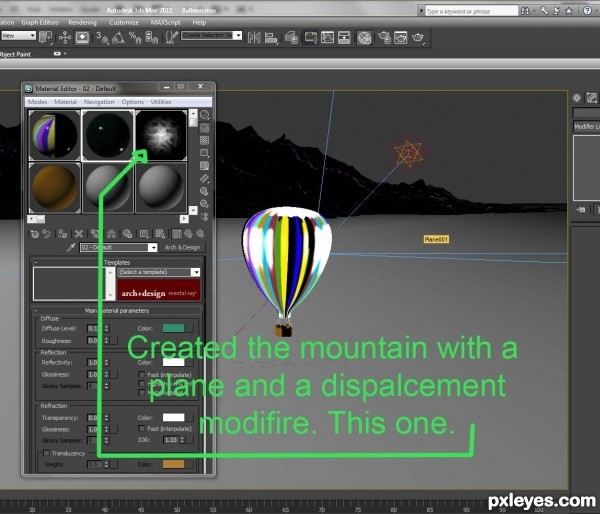This screenshot has width=600, height=514.
Task: Click the Mirror tool icon
Action: pyautogui.click(x=254, y=38)
